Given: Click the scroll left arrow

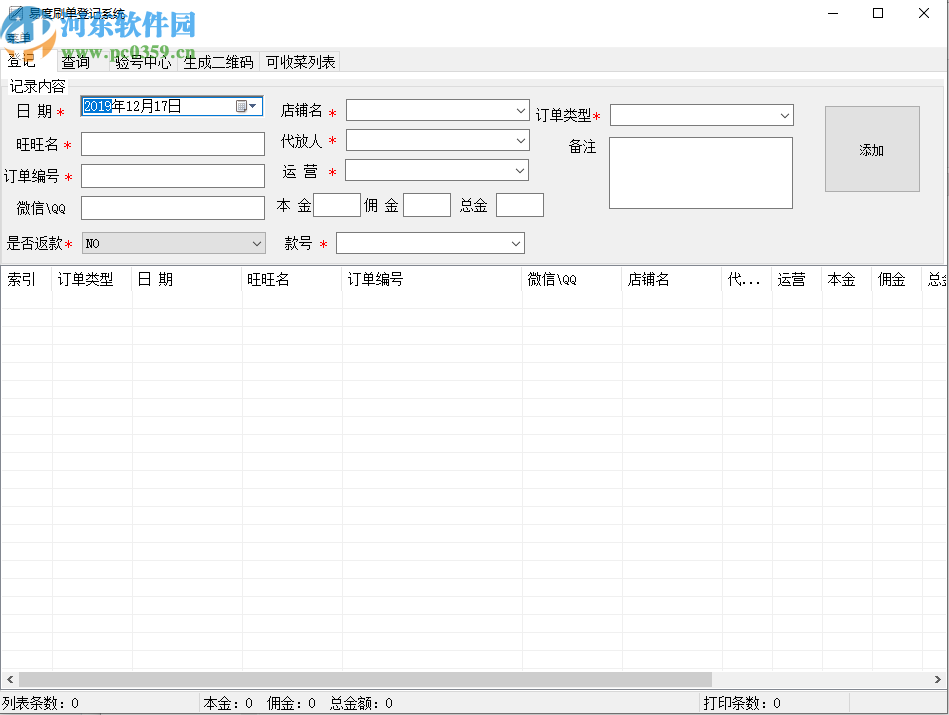Looking at the screenshot, I should 10,679.
